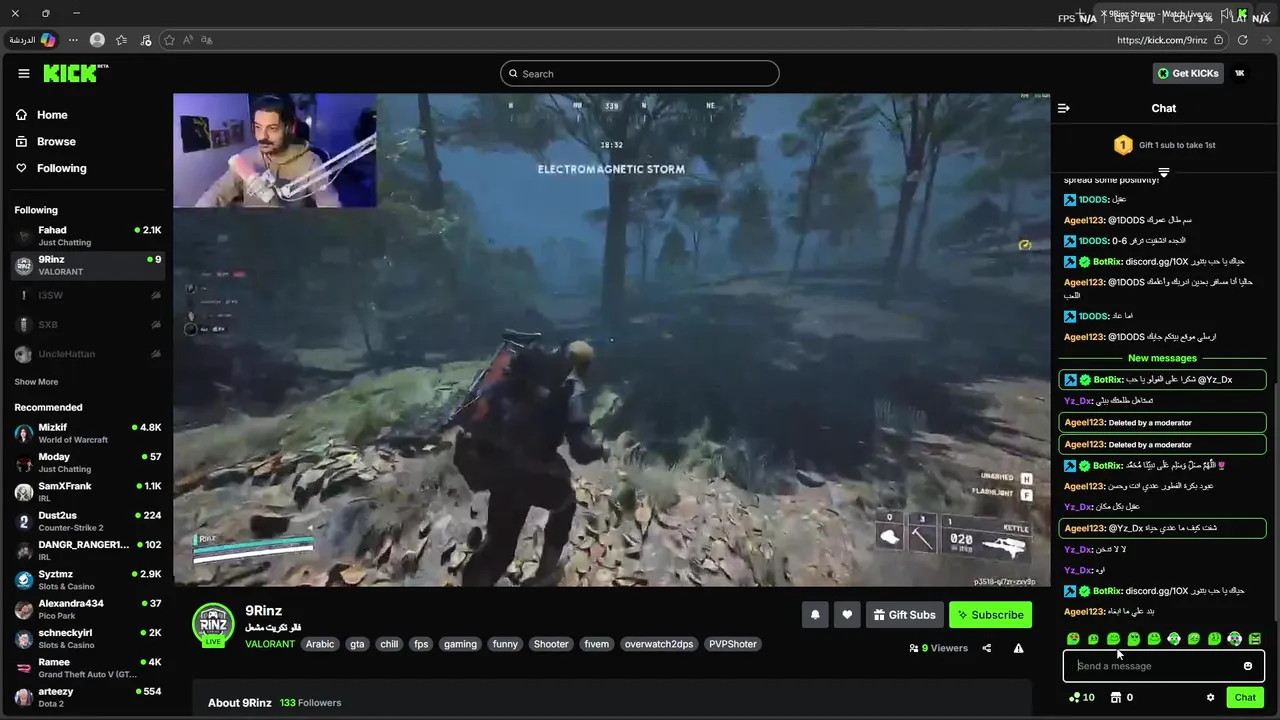Click the Get KICKs button
The image size is (1280, 720).
[1188, 73]
